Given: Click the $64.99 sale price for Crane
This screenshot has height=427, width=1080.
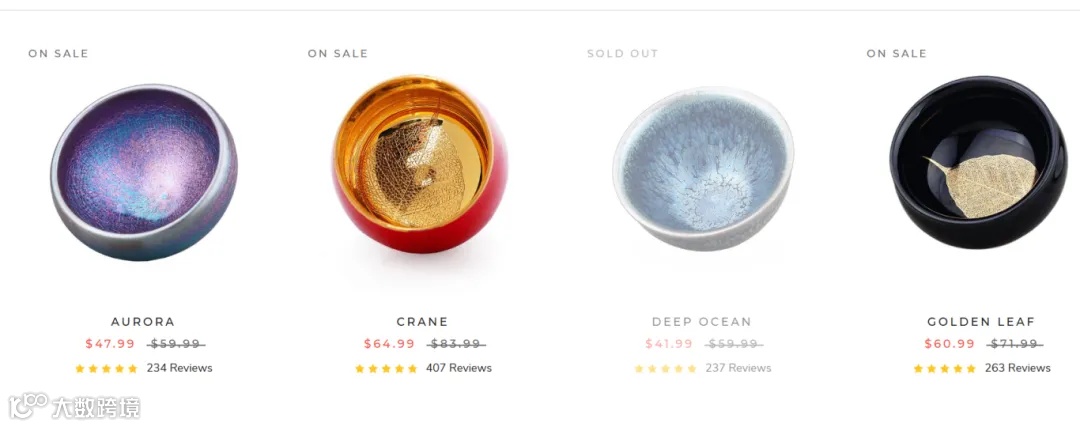Looking at the screenshot, I should [x=389, y=344].
